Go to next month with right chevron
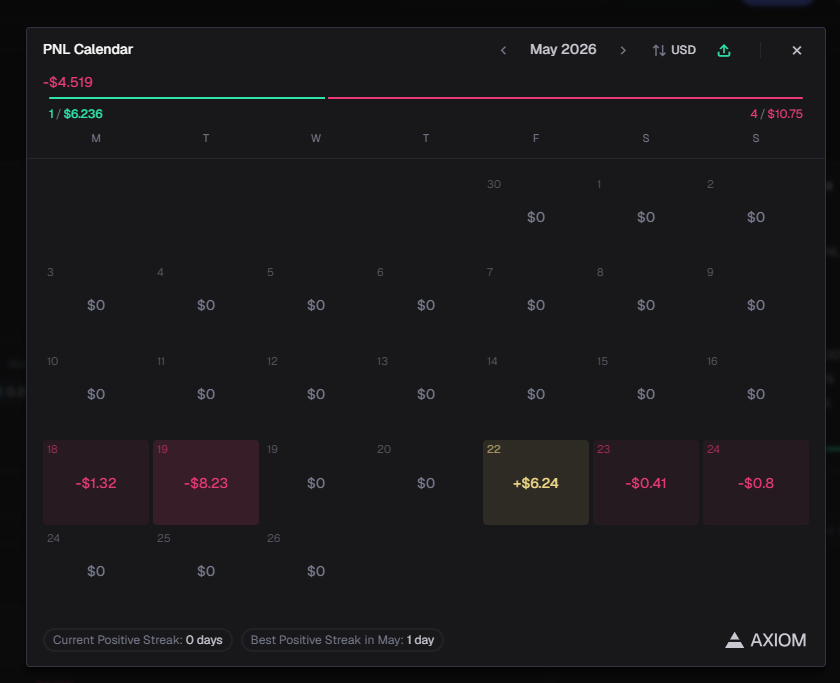This screenshot has width=840, height=683. [x=622, y=50]
